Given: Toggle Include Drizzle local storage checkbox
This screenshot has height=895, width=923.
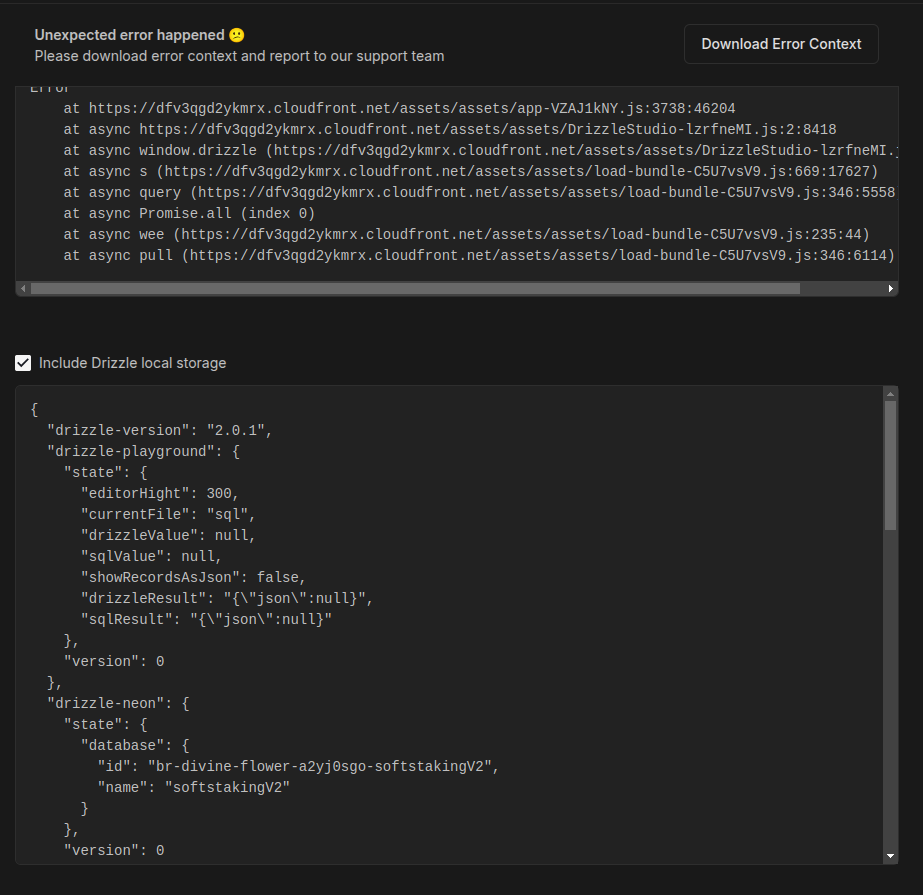Looking at the screenshot, I should click(23, 363).
